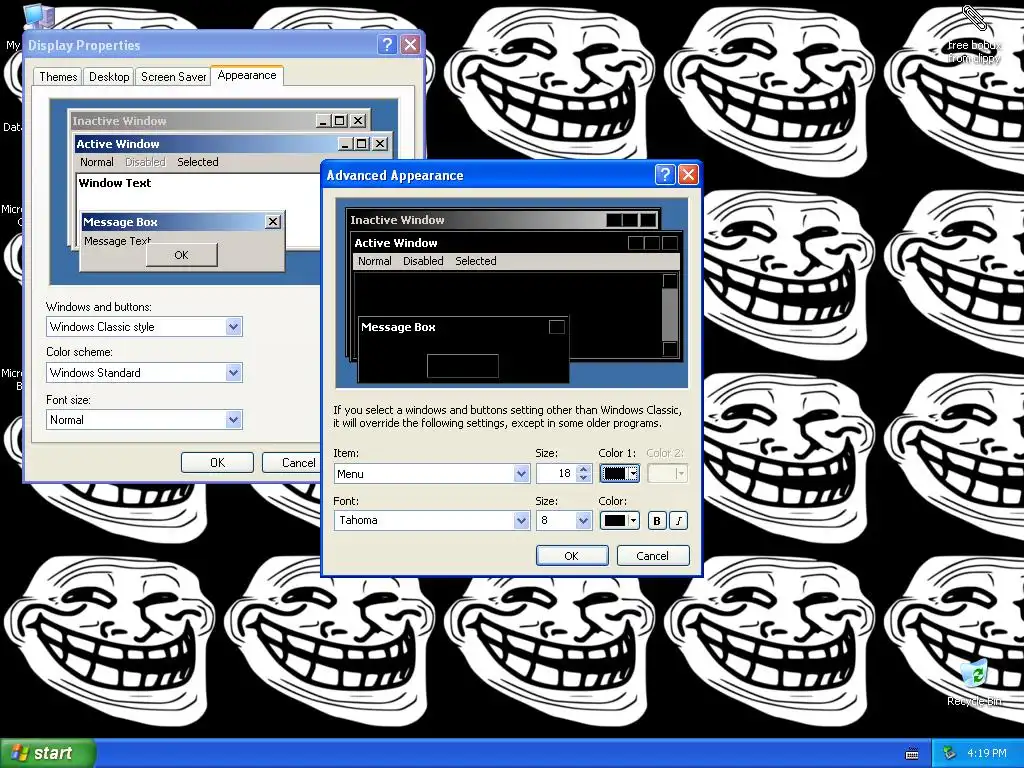Click Safely Remove Hardware tray icon
Viewport: 1024px width, 768px height.
[x=950, y=753]
